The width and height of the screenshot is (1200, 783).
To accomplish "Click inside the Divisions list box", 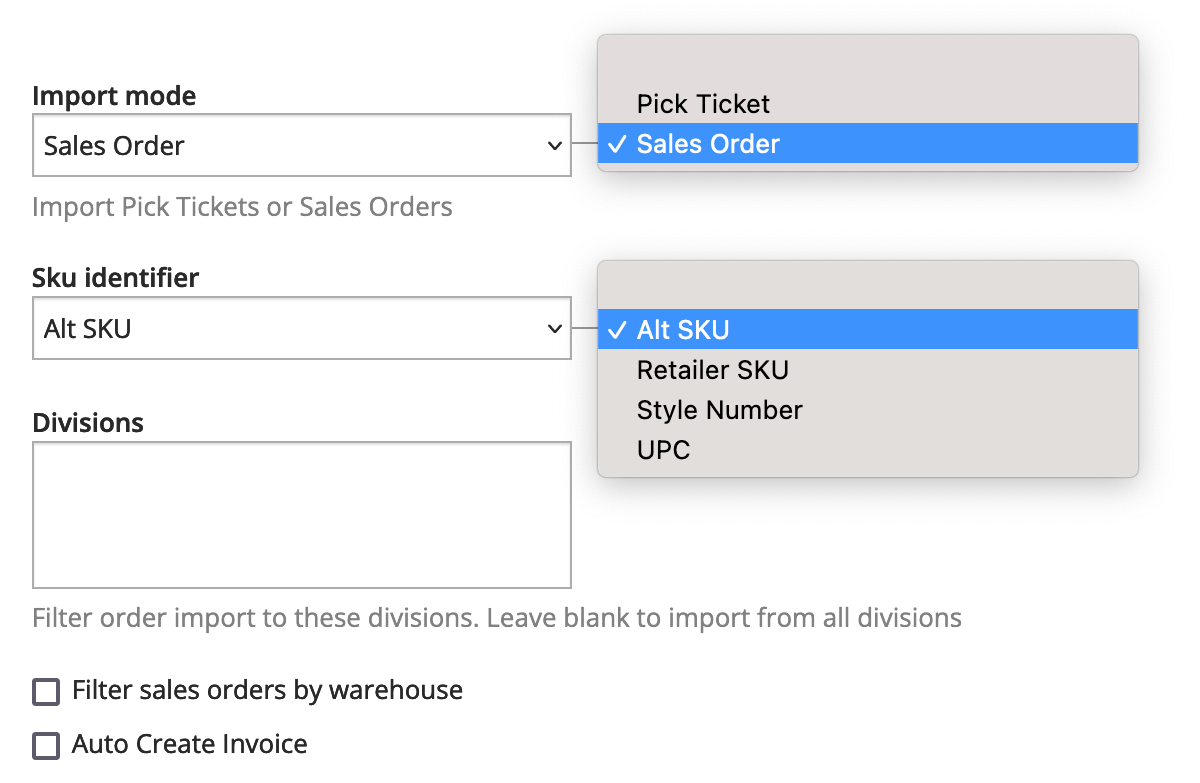I will click(301, 515).
